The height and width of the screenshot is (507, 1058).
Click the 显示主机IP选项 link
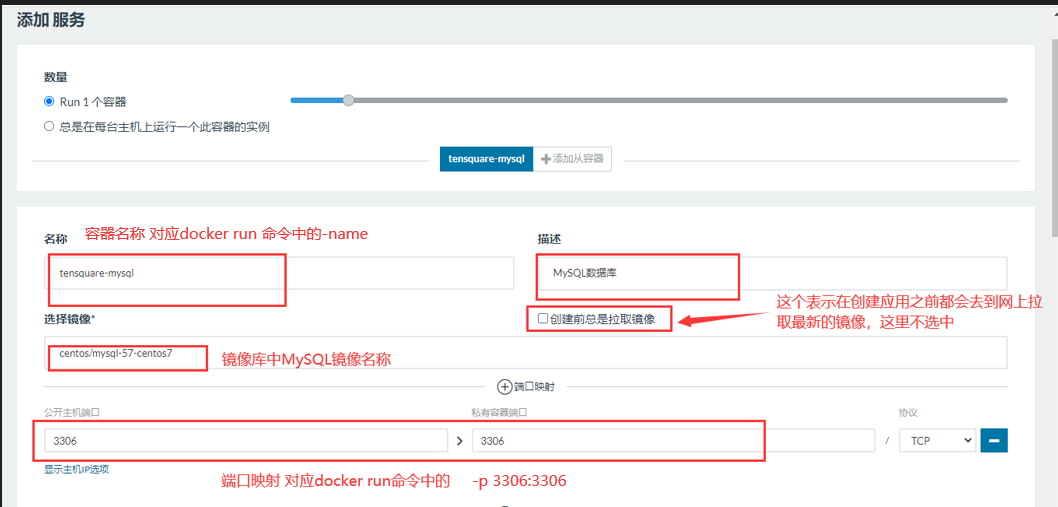pos(76,469)
